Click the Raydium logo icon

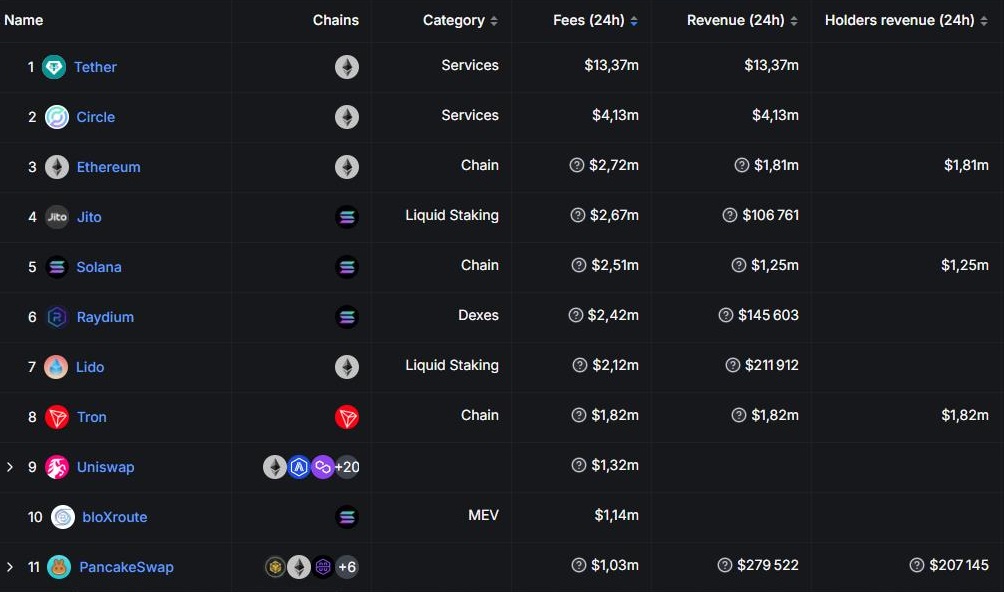(57, 317)
